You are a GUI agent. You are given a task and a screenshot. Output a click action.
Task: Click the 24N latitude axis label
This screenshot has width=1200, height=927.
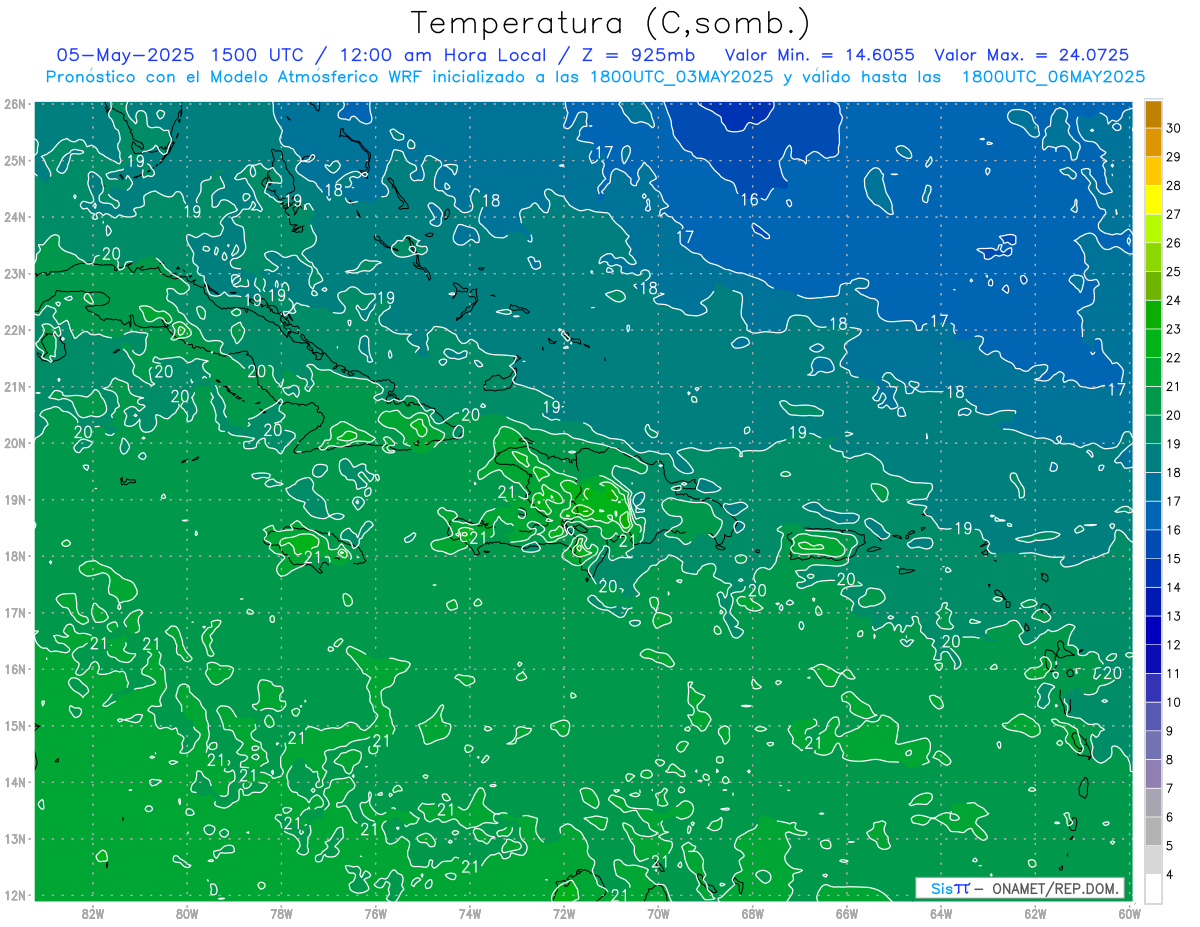tap(16, 217)
